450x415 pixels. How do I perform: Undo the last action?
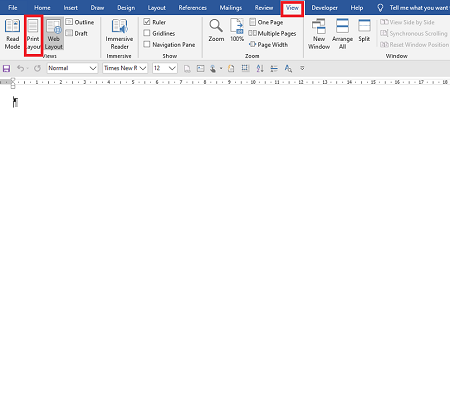point(20,68)
